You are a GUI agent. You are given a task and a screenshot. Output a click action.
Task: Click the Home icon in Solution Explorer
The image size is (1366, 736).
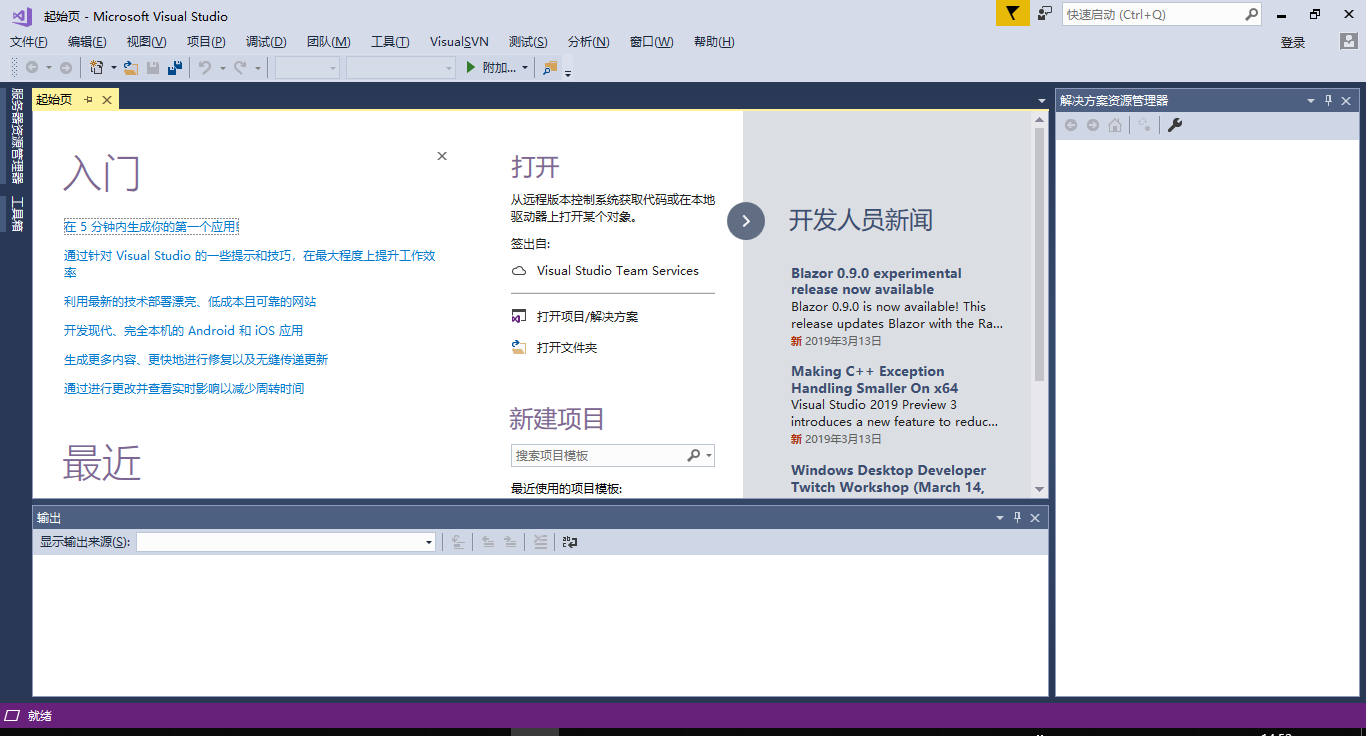(x=1115, y=125)
